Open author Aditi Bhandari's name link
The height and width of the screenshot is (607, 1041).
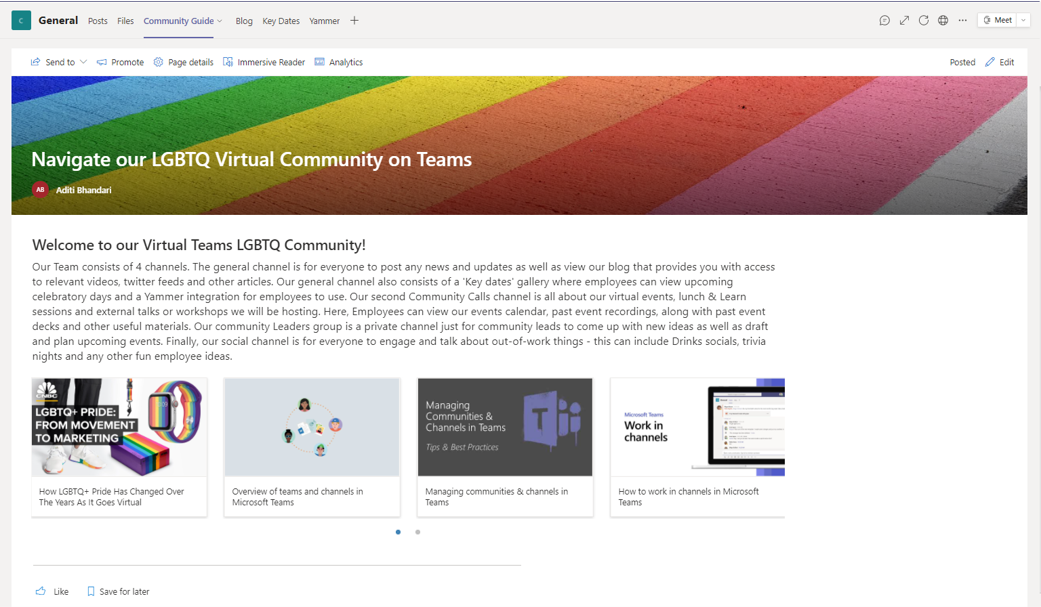84,190
